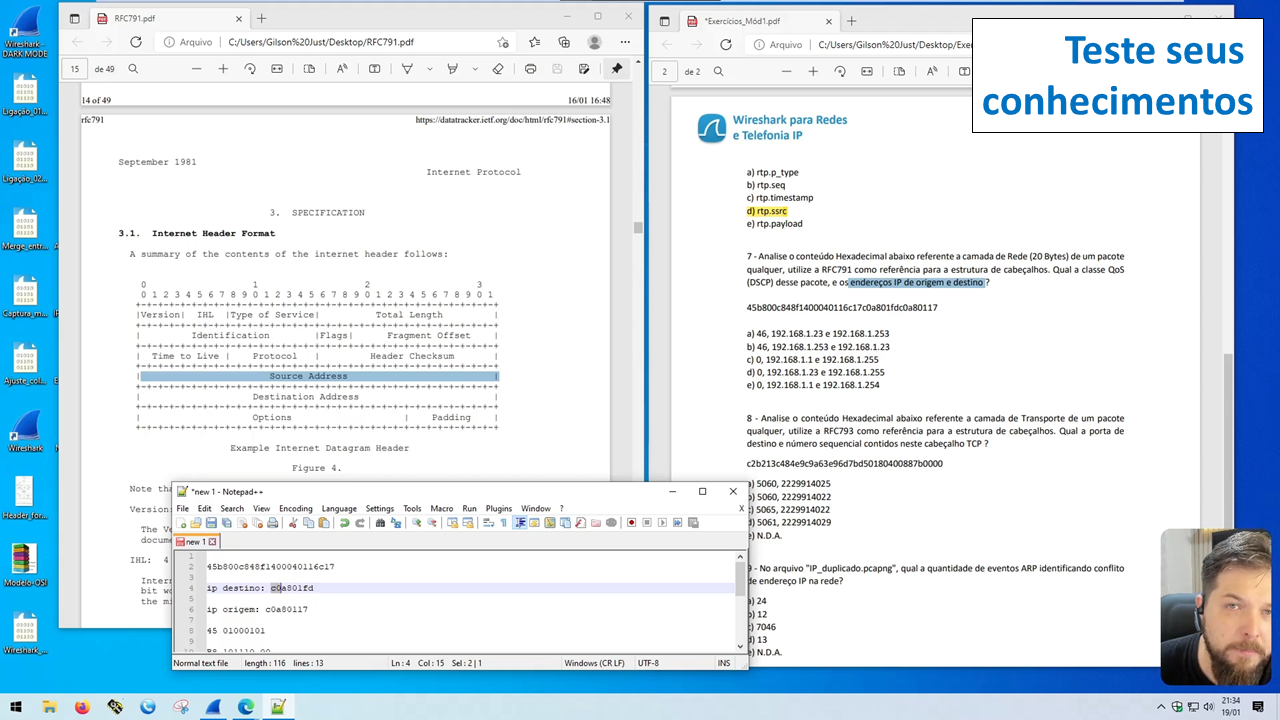Open Language menu in Notepad++
The height and width of the screenshot is (720, 1280).
[x=339, y=508]
